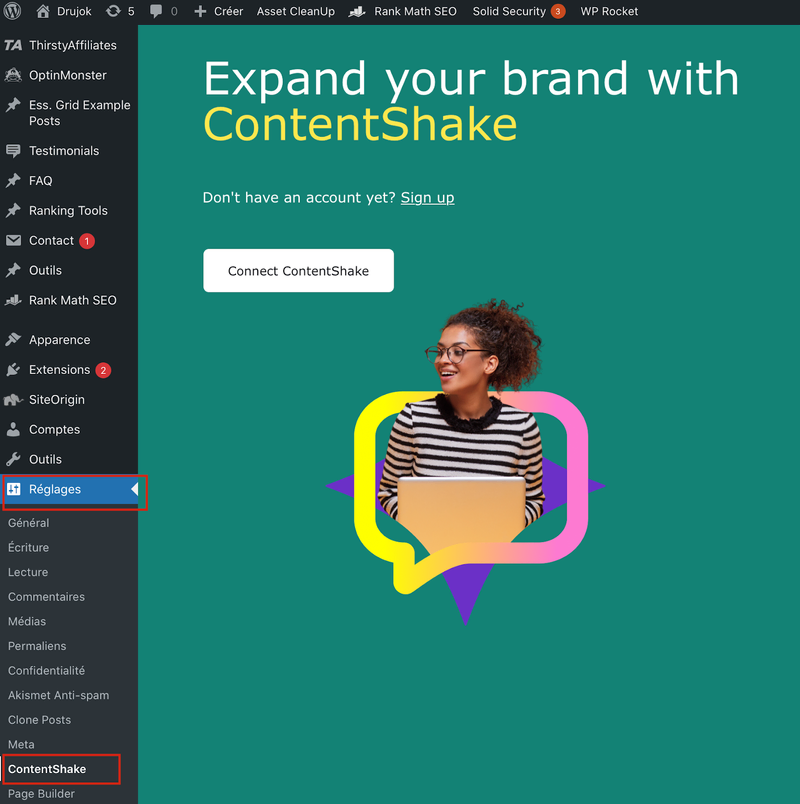Open Confidentialité settings submenu
Screen dimensions: 800x804
[47, 671]
